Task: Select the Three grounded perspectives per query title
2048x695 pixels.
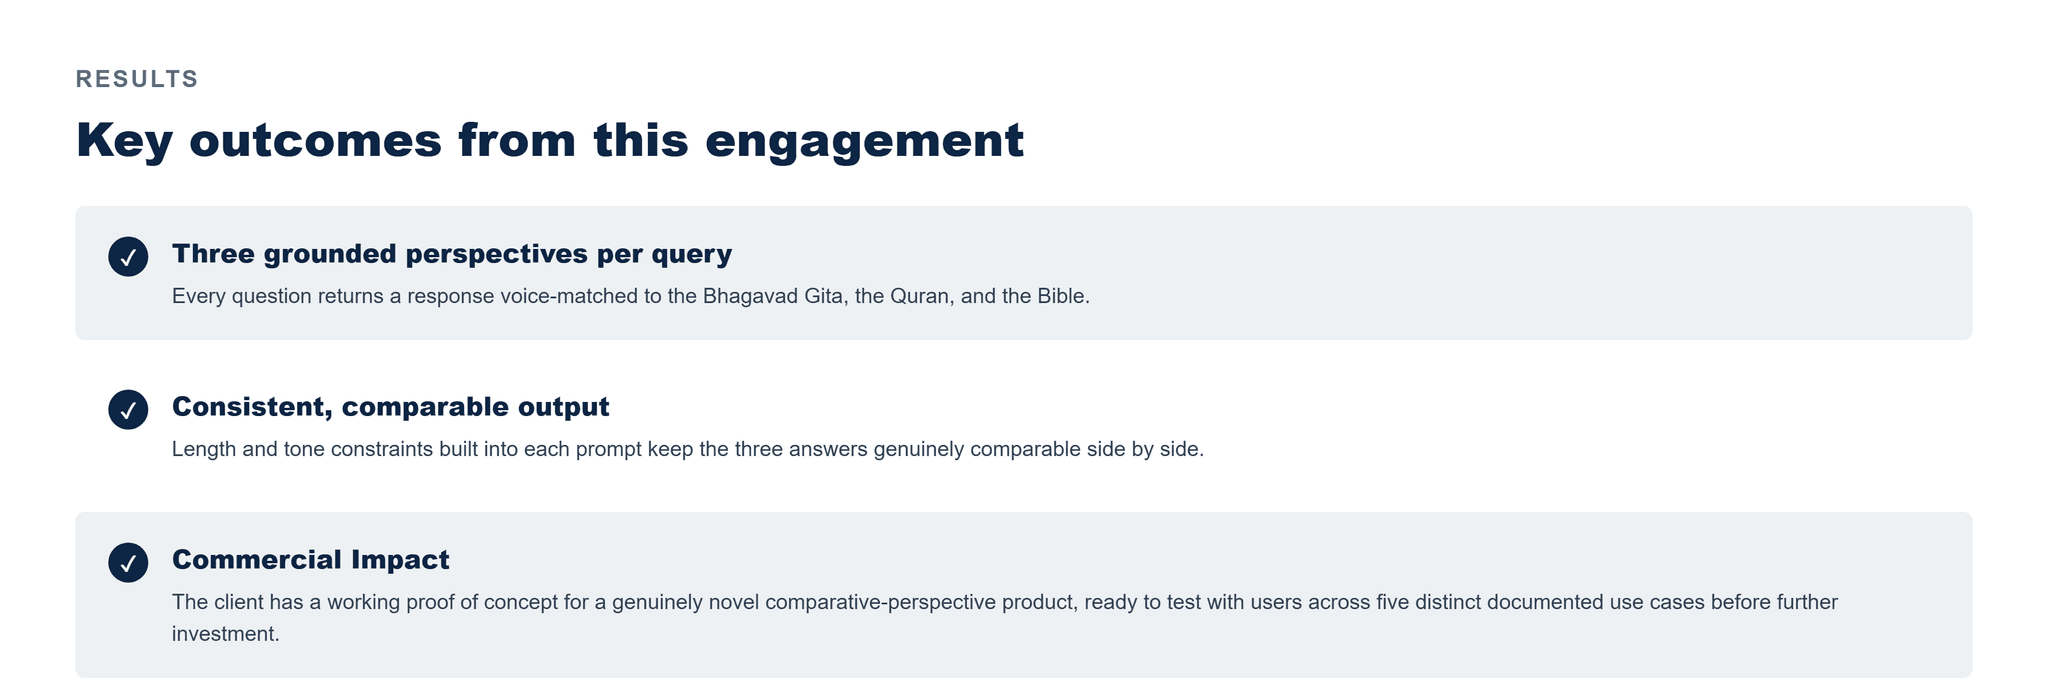Action: pyautogui.click(x=452, y=254)
